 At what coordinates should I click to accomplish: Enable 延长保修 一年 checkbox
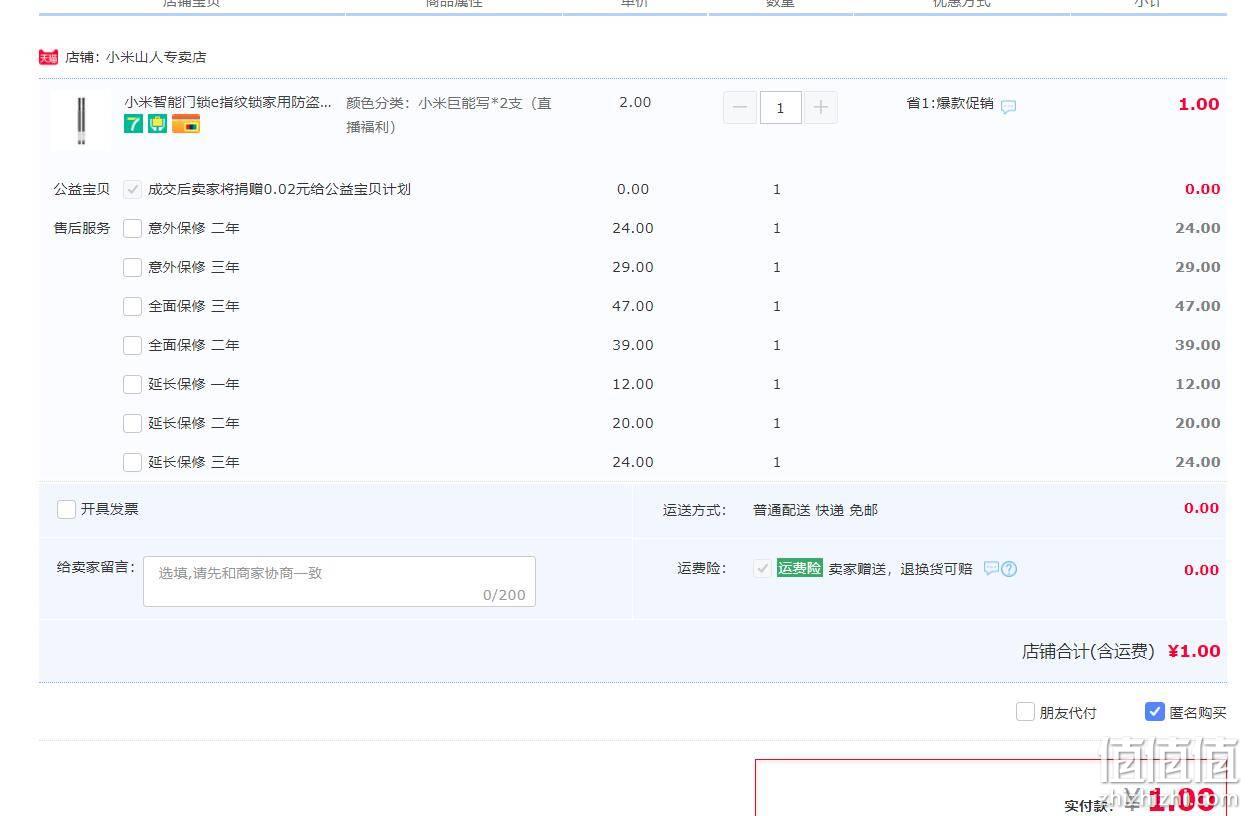coord(132,384)
